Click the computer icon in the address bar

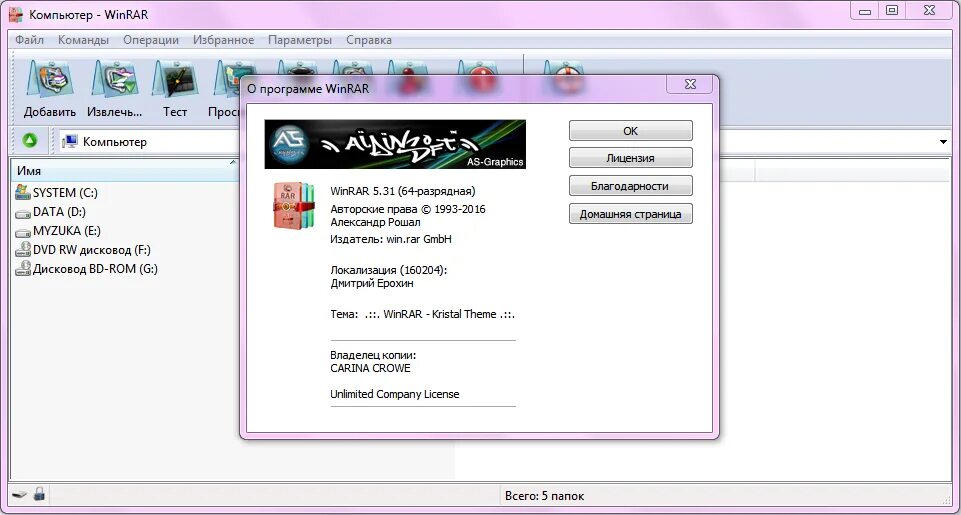(x=70, y=142)
